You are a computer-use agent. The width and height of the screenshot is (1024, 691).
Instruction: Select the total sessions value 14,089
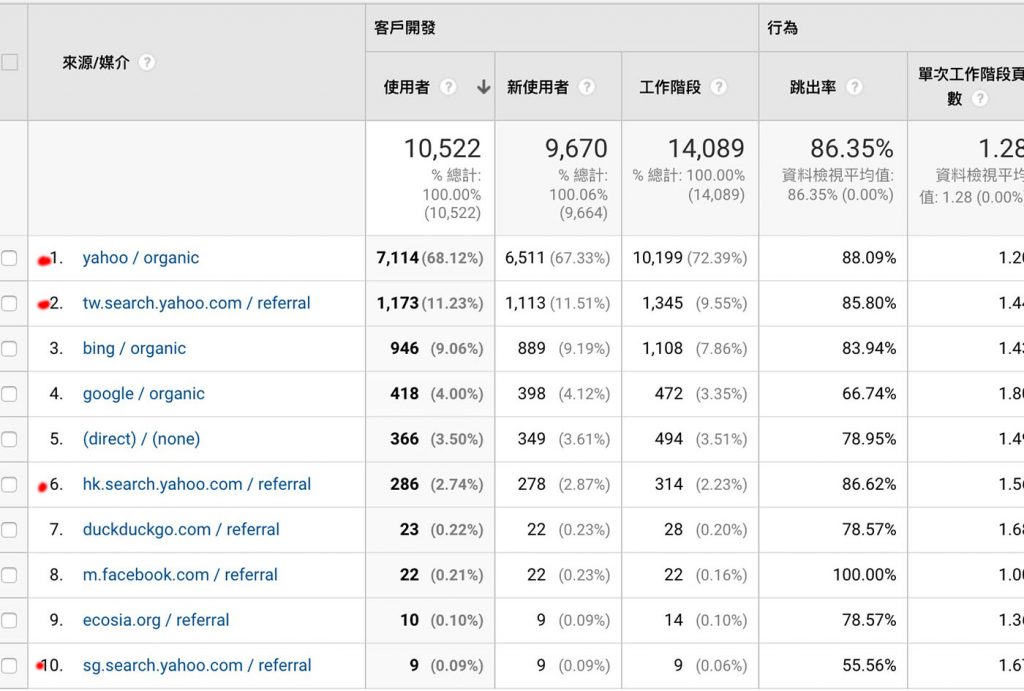tap(706, 148)
